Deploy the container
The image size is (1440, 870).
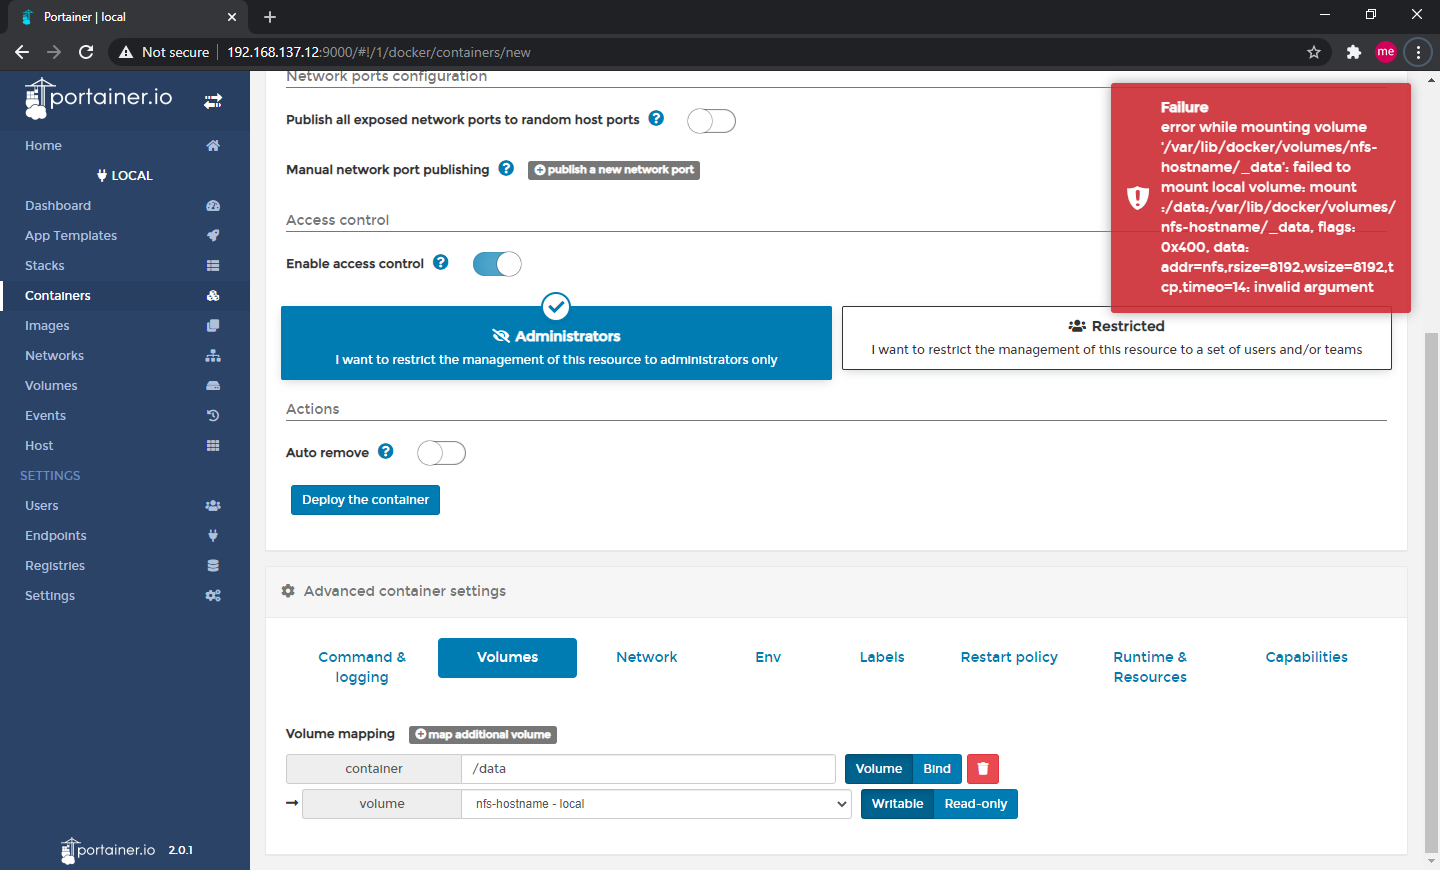click(365, 500)
